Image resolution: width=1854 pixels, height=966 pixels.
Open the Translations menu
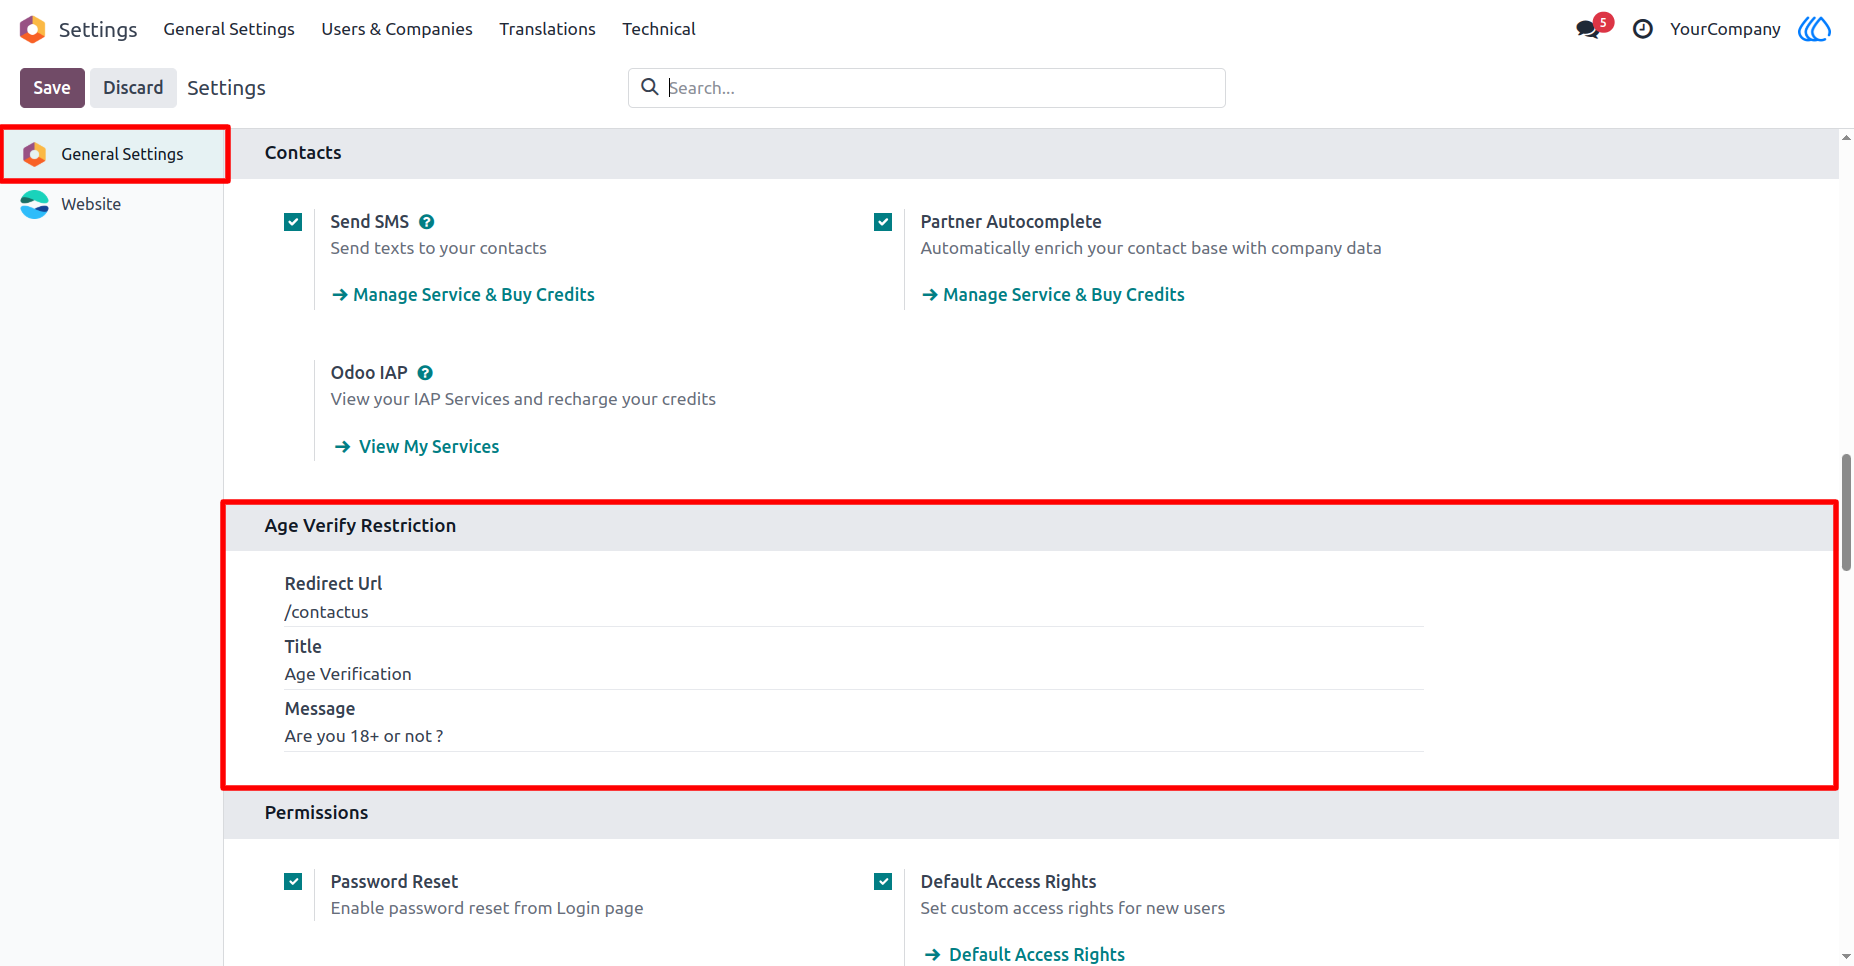547,29
